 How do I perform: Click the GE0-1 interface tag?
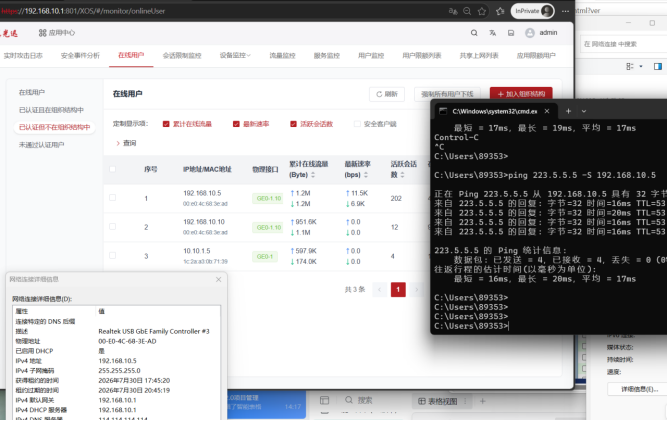(x=265, y=256)
